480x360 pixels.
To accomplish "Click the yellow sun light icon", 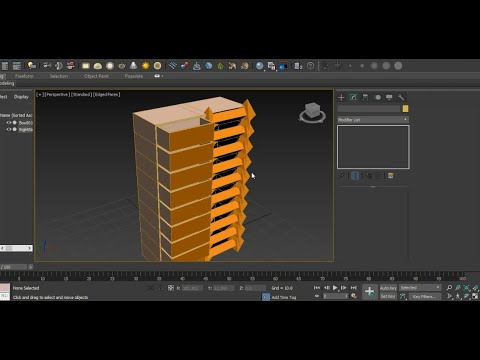I will [x=146, y=66].
